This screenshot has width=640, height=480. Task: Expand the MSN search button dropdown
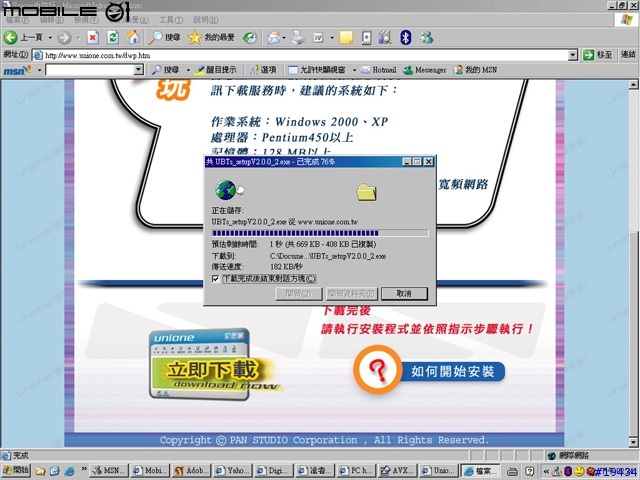[188, 70]
